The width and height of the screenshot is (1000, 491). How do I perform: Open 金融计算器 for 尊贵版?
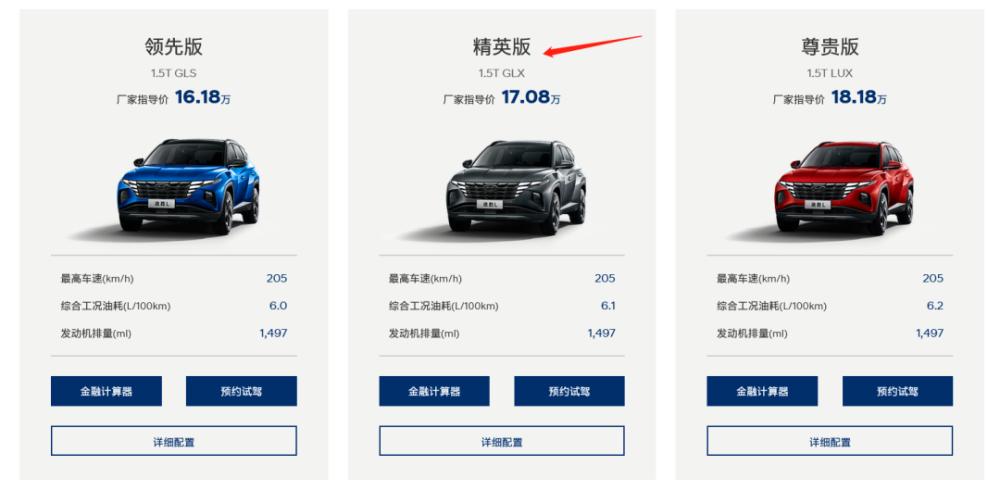762,391
